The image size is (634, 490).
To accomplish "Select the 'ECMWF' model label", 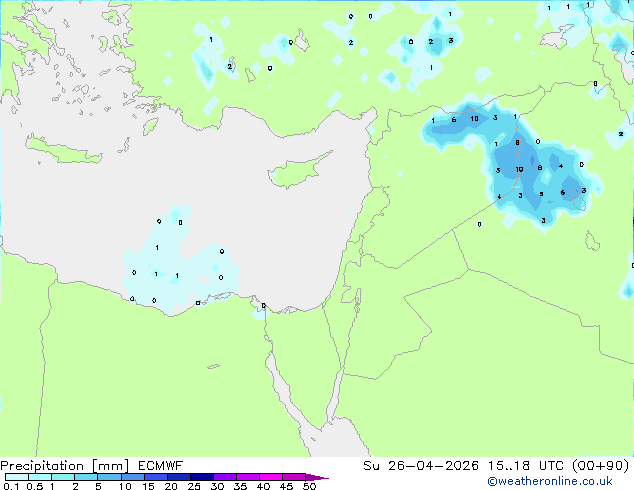I will coord(160,466).
